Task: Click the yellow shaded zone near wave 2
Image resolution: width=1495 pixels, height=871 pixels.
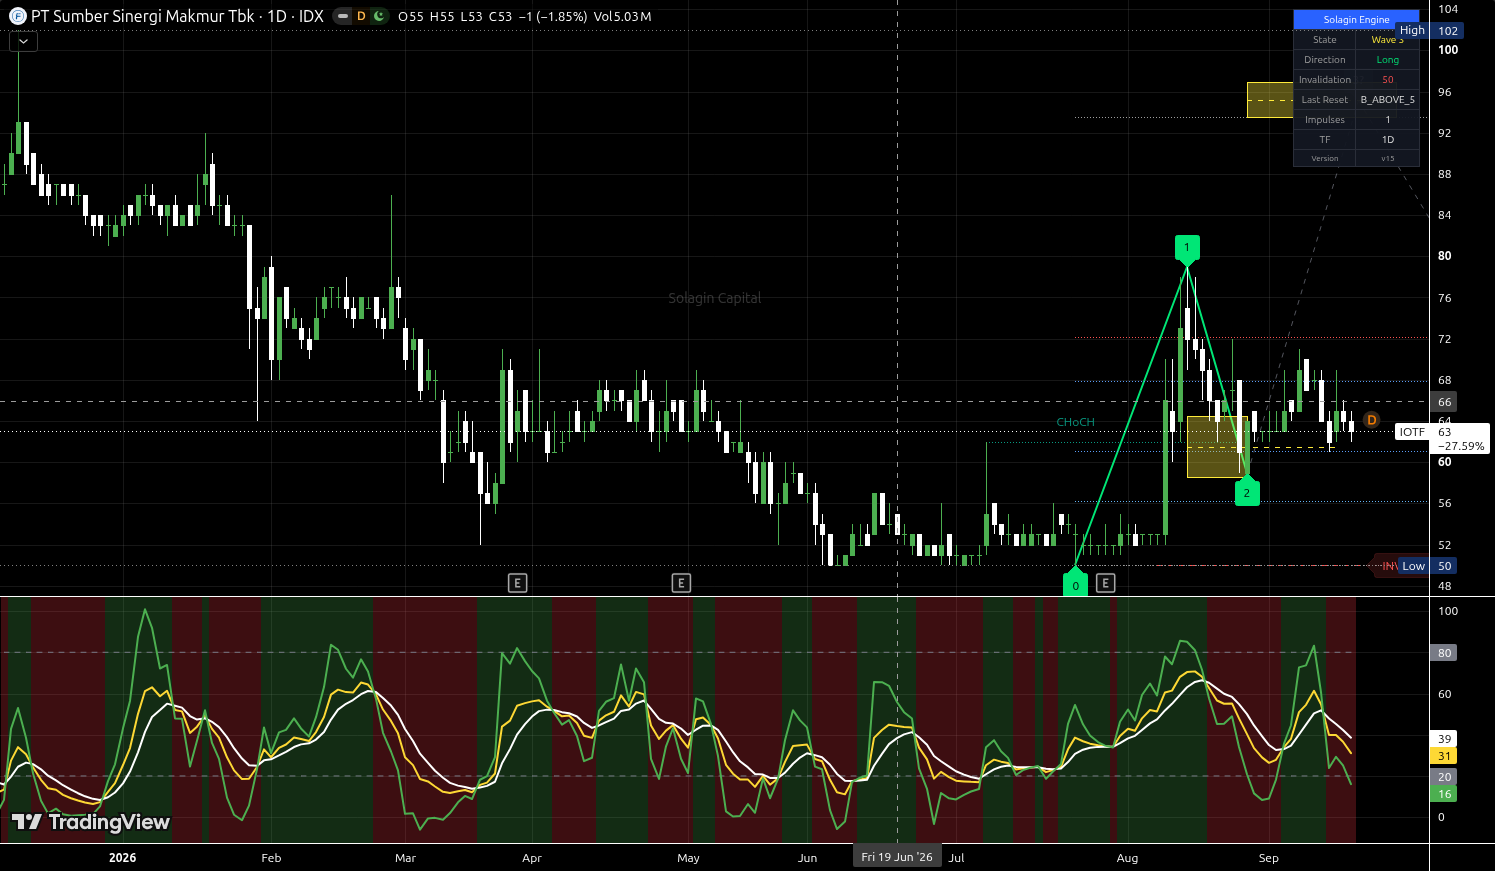Action: pos(1217,447)
